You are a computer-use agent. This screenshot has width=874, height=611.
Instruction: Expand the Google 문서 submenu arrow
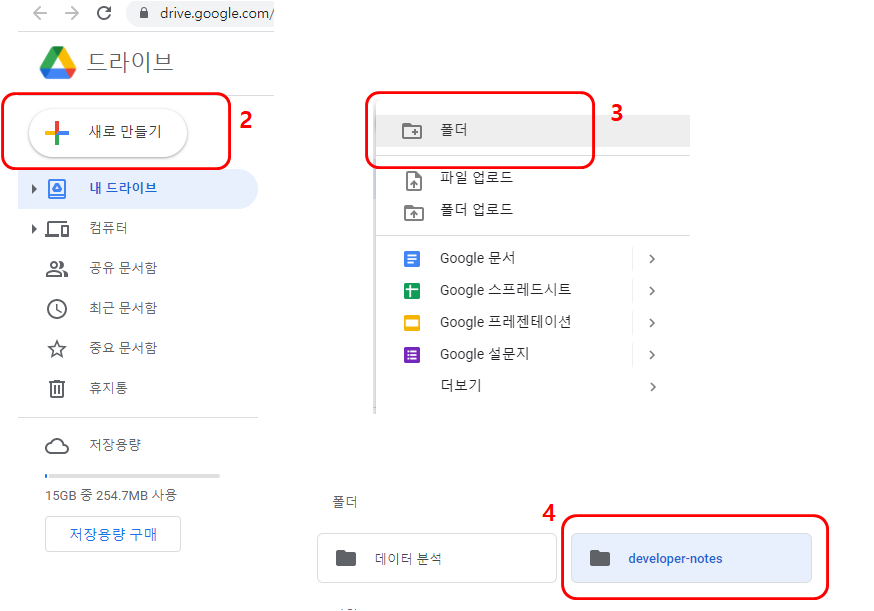[x=652, y=259]
